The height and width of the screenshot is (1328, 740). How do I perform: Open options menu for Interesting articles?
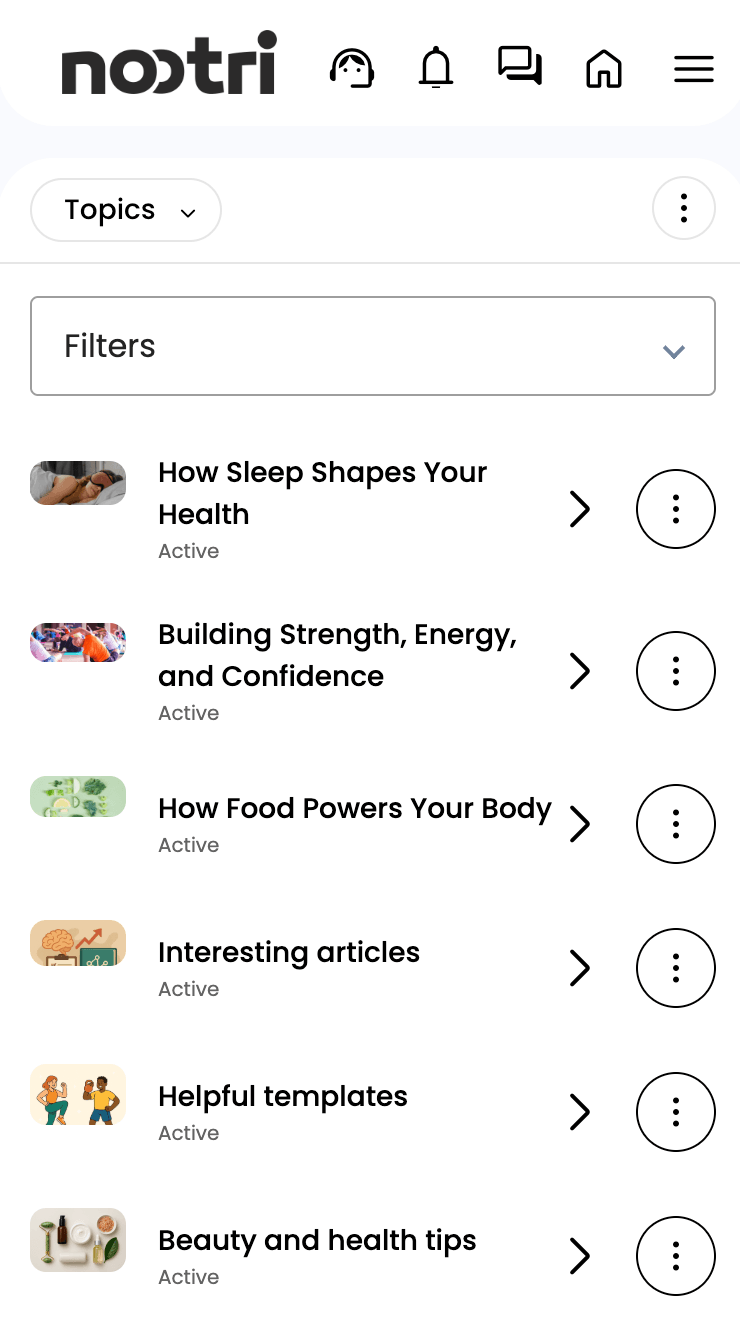point(676,967)
